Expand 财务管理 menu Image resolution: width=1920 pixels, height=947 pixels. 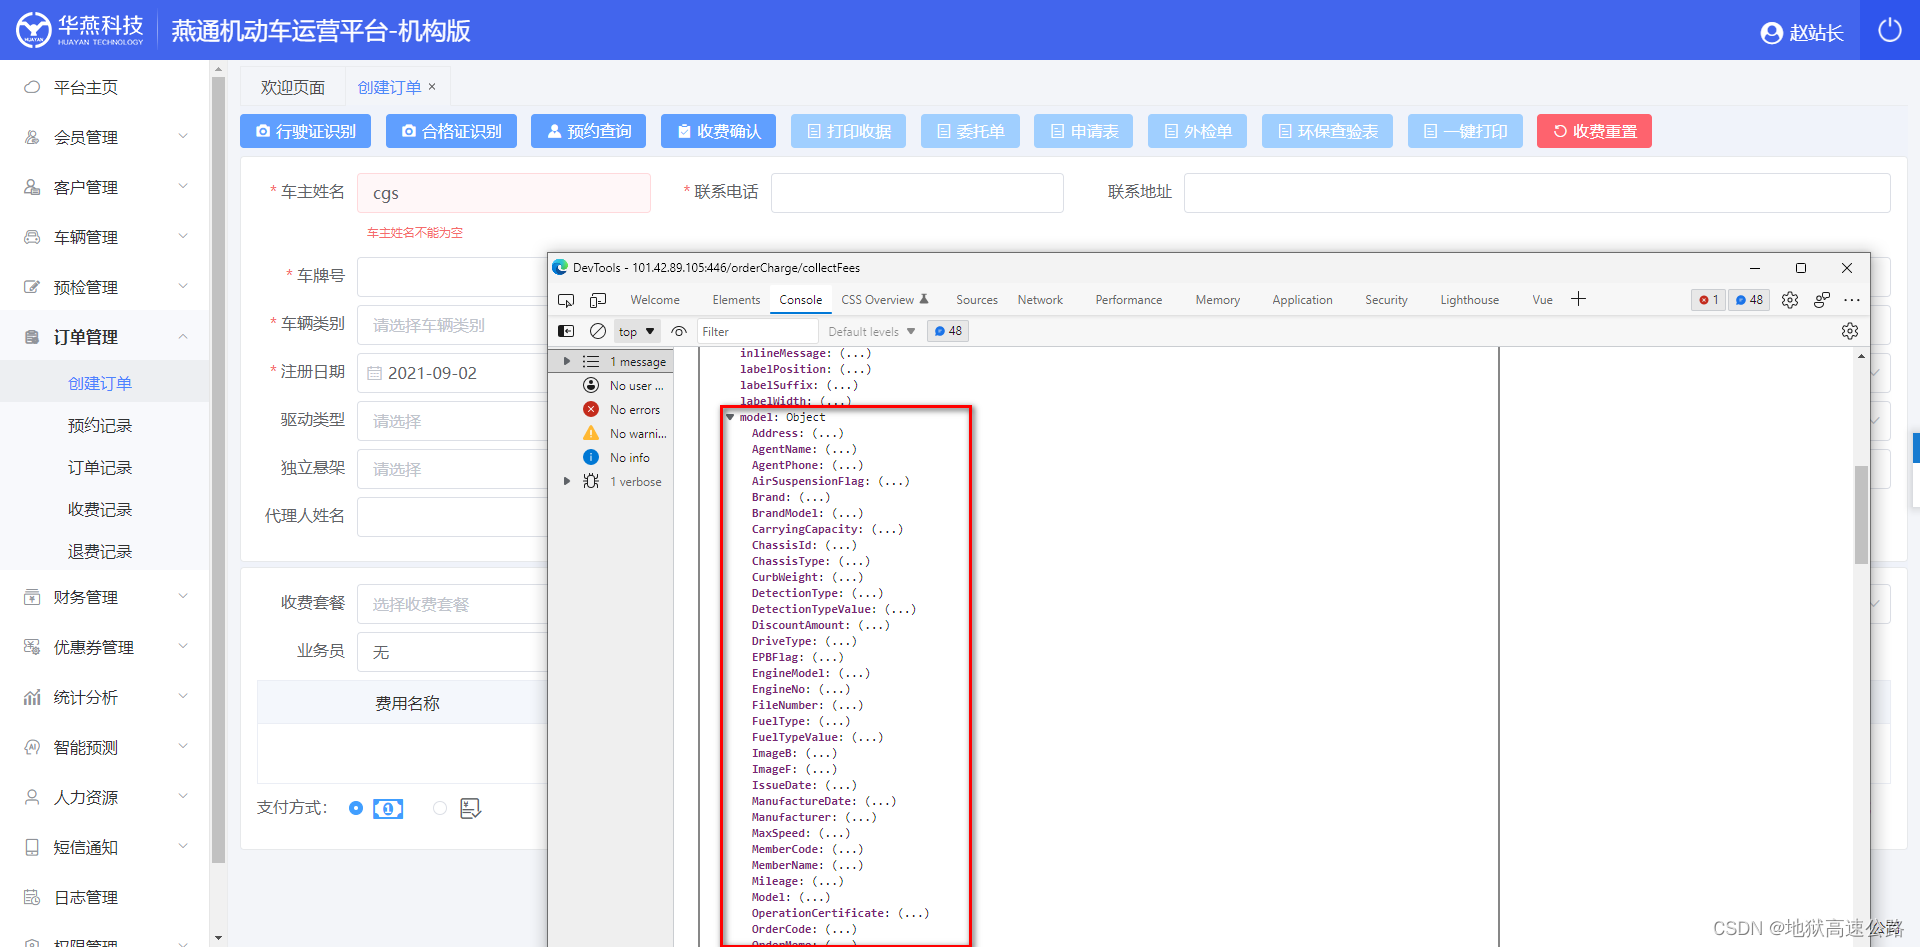[x=105, y=597]
